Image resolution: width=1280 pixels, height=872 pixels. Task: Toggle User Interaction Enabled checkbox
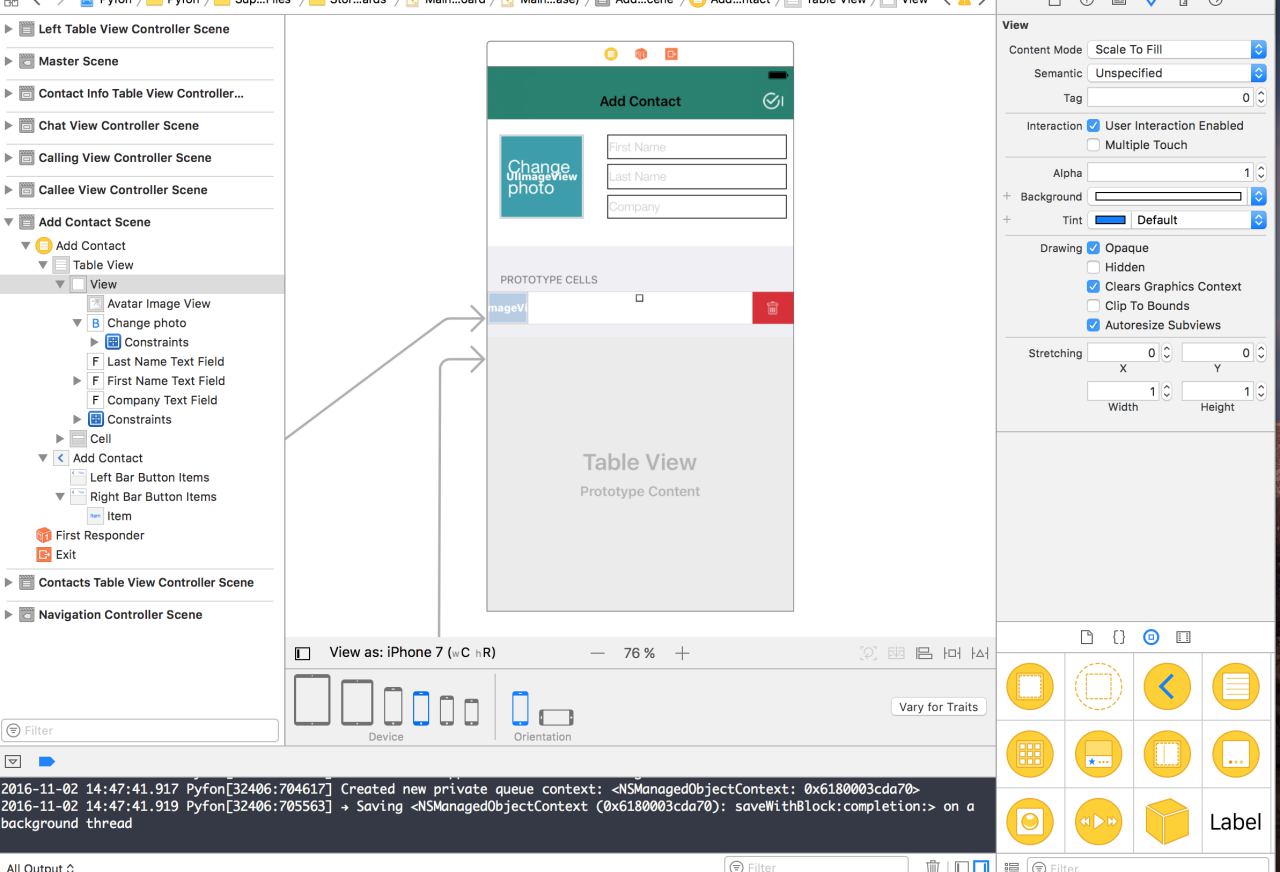tap(1093, 126)
